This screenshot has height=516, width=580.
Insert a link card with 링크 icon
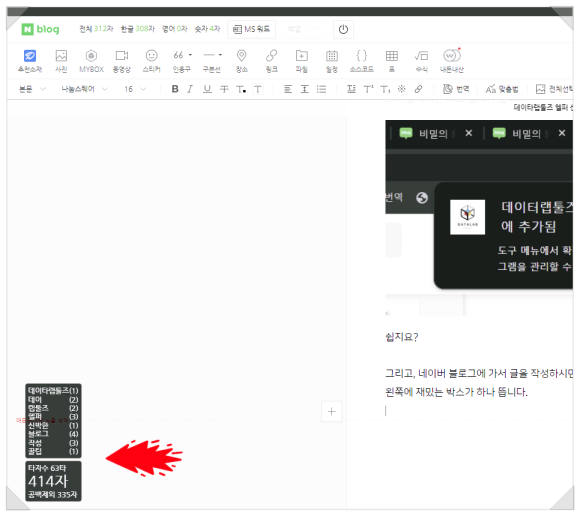click(x=272, y=60)
